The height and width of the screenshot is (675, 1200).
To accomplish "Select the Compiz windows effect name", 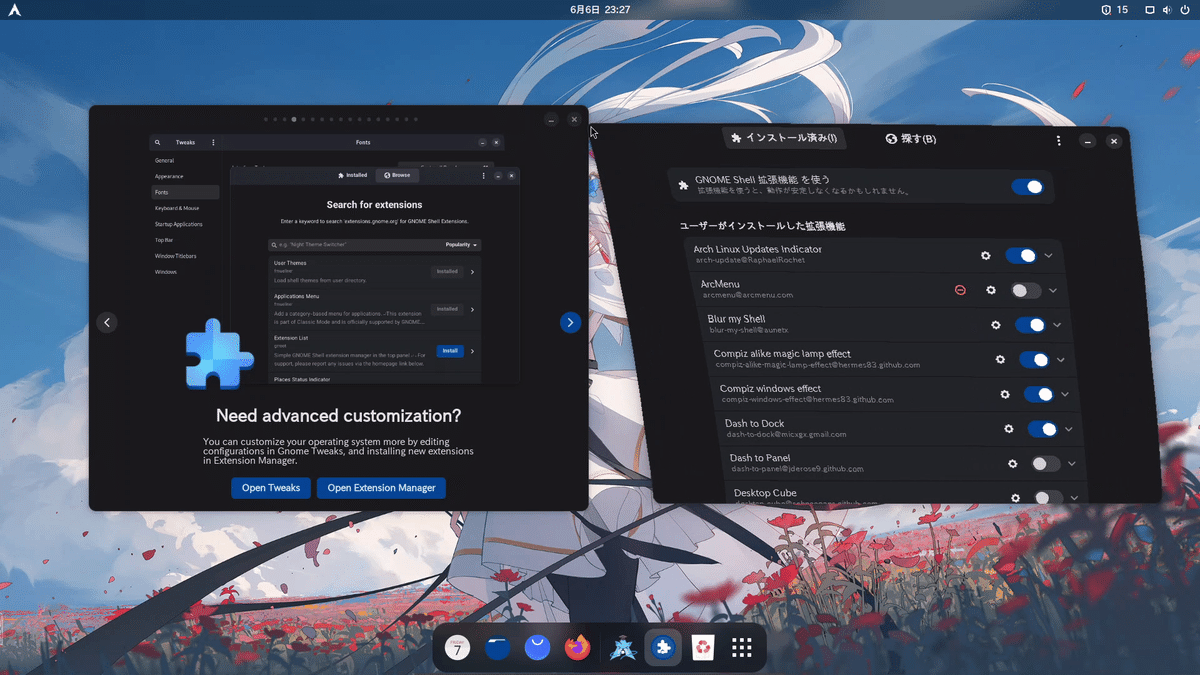I will [770, 388].
